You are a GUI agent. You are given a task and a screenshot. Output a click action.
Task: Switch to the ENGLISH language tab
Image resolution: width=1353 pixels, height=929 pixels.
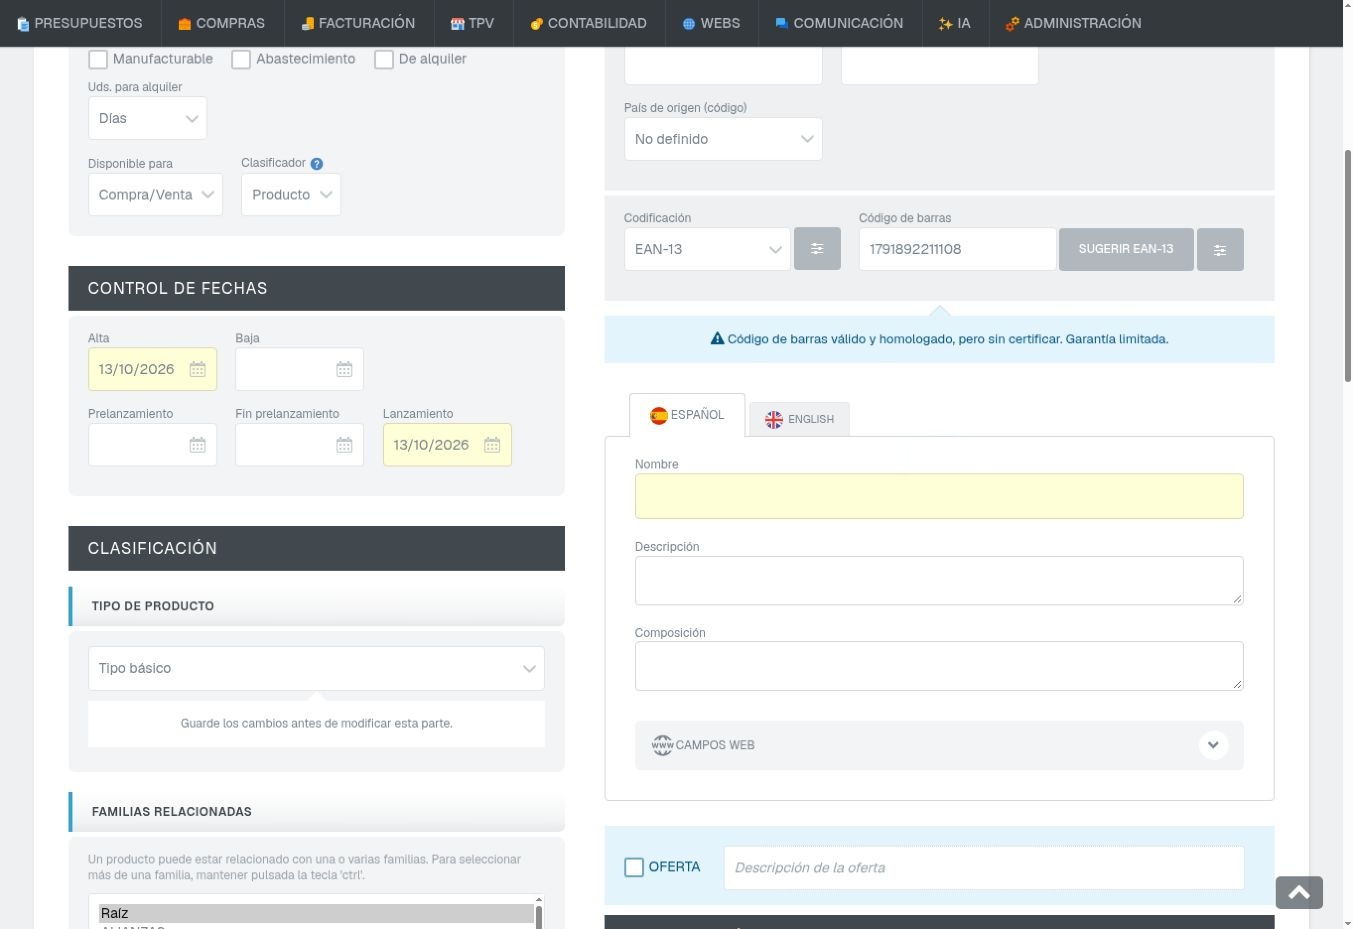pos(800,419)
